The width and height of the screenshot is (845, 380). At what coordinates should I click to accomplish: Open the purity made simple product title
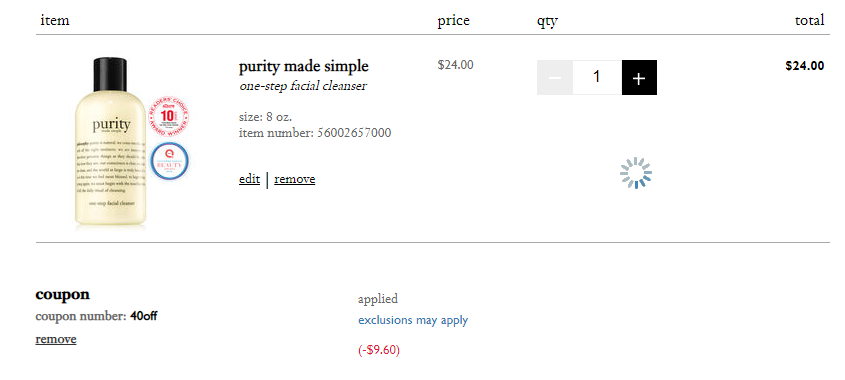[x=303, y=66]
